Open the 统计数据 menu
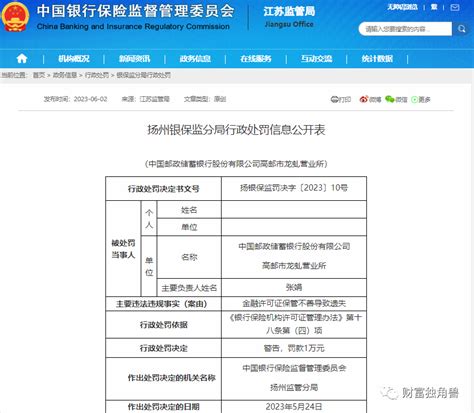 pyautogui.click(x=377, y=59)
